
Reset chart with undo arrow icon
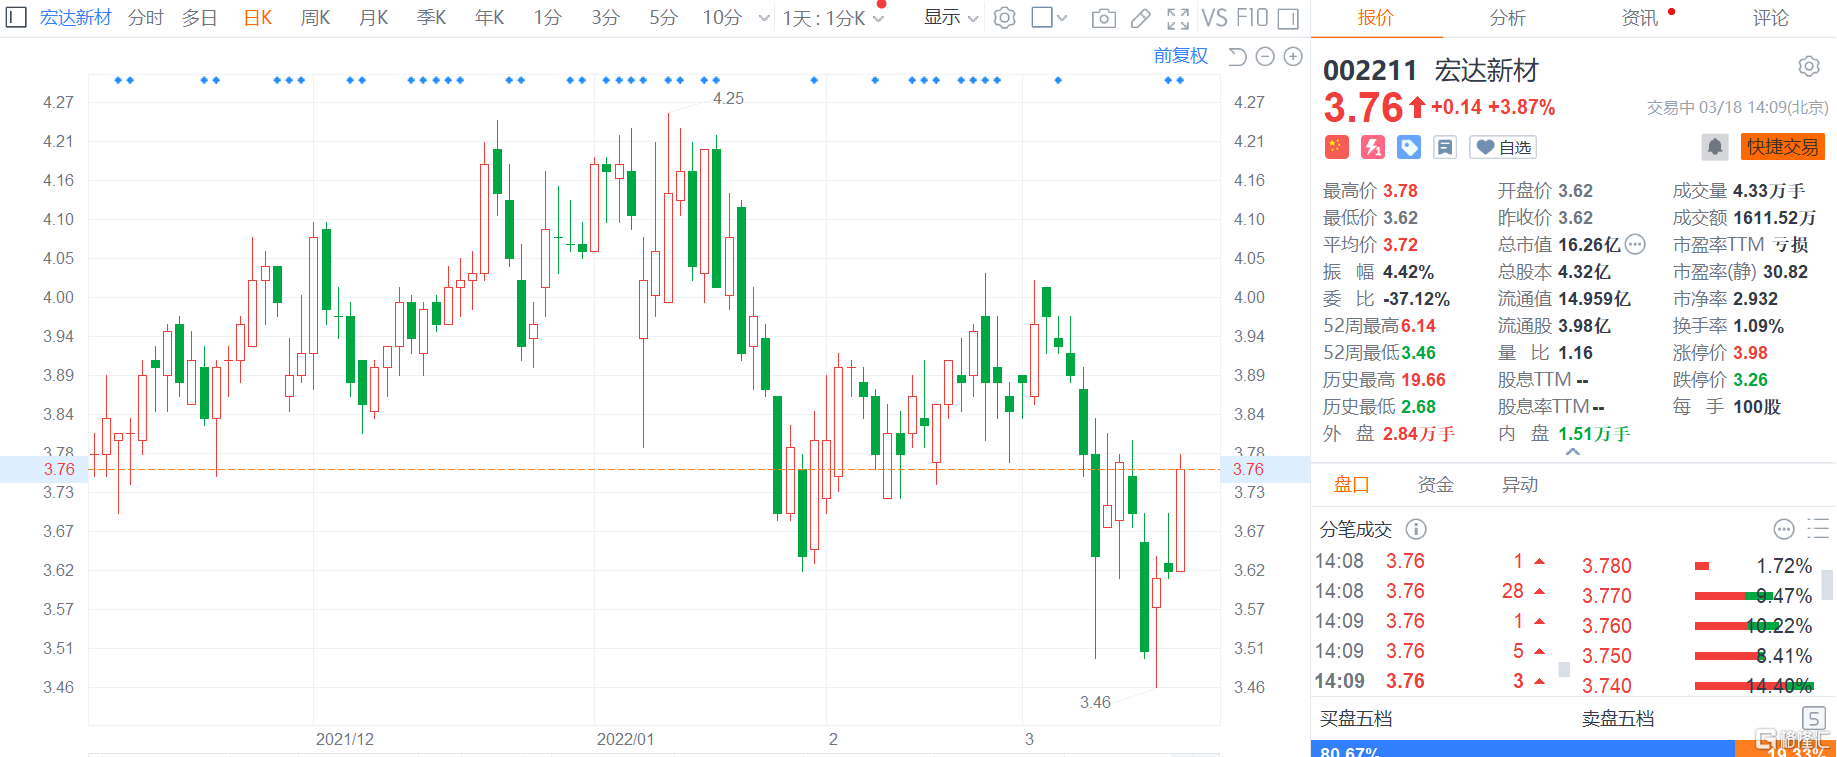[x=1237, y=57]
